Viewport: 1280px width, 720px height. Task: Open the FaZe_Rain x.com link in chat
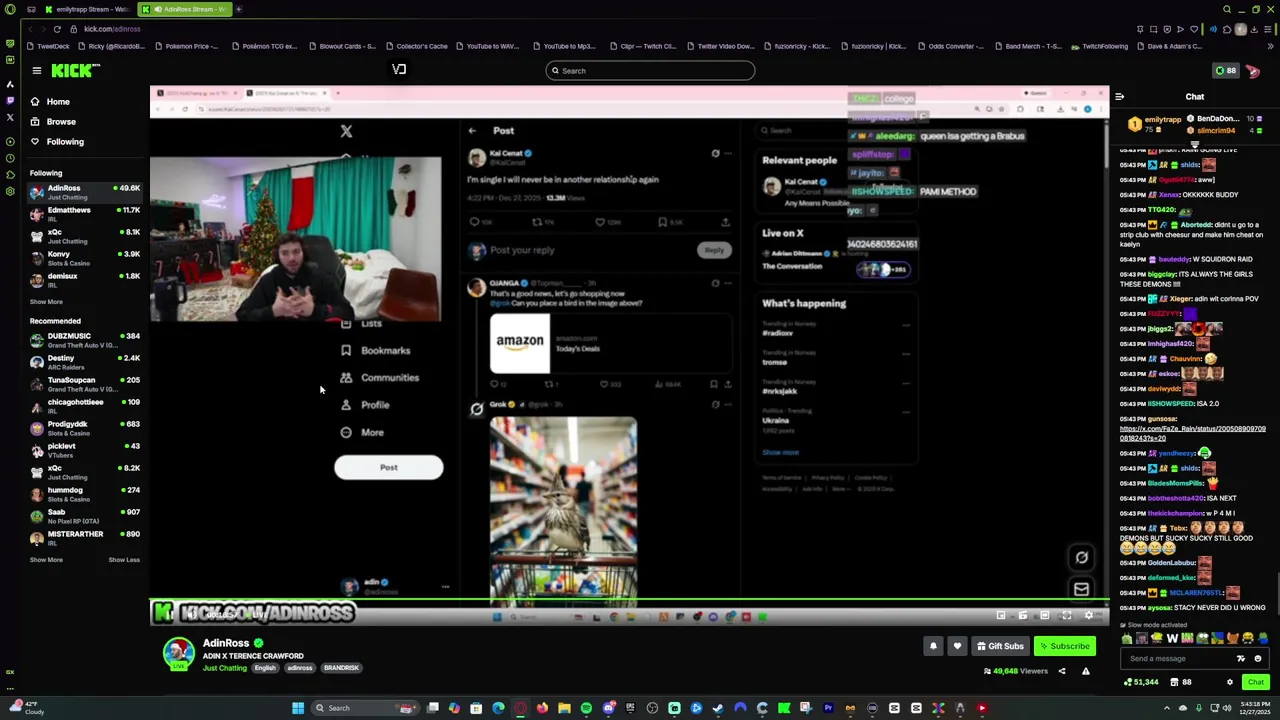click(1192, 433)
